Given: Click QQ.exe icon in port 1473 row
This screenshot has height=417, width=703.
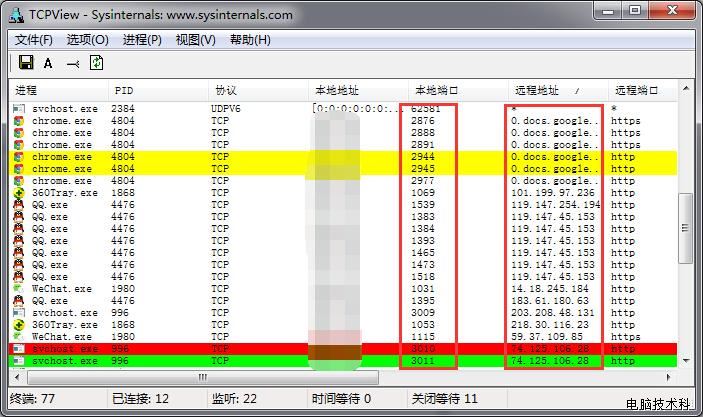Looking at the screenshot, I should pos(18,265).
